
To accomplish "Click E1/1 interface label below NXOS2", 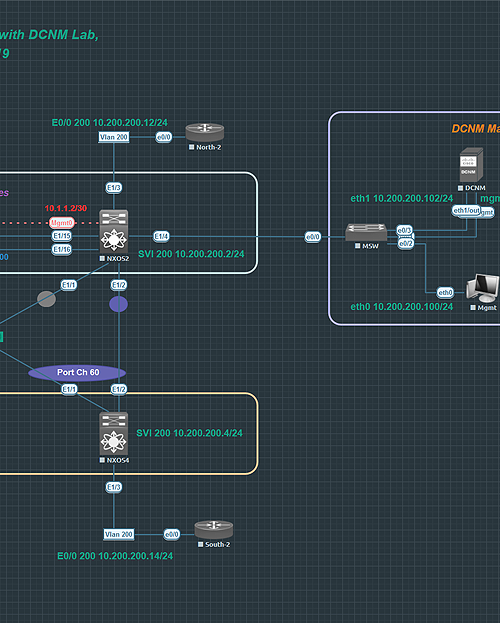I will (69, 285).
